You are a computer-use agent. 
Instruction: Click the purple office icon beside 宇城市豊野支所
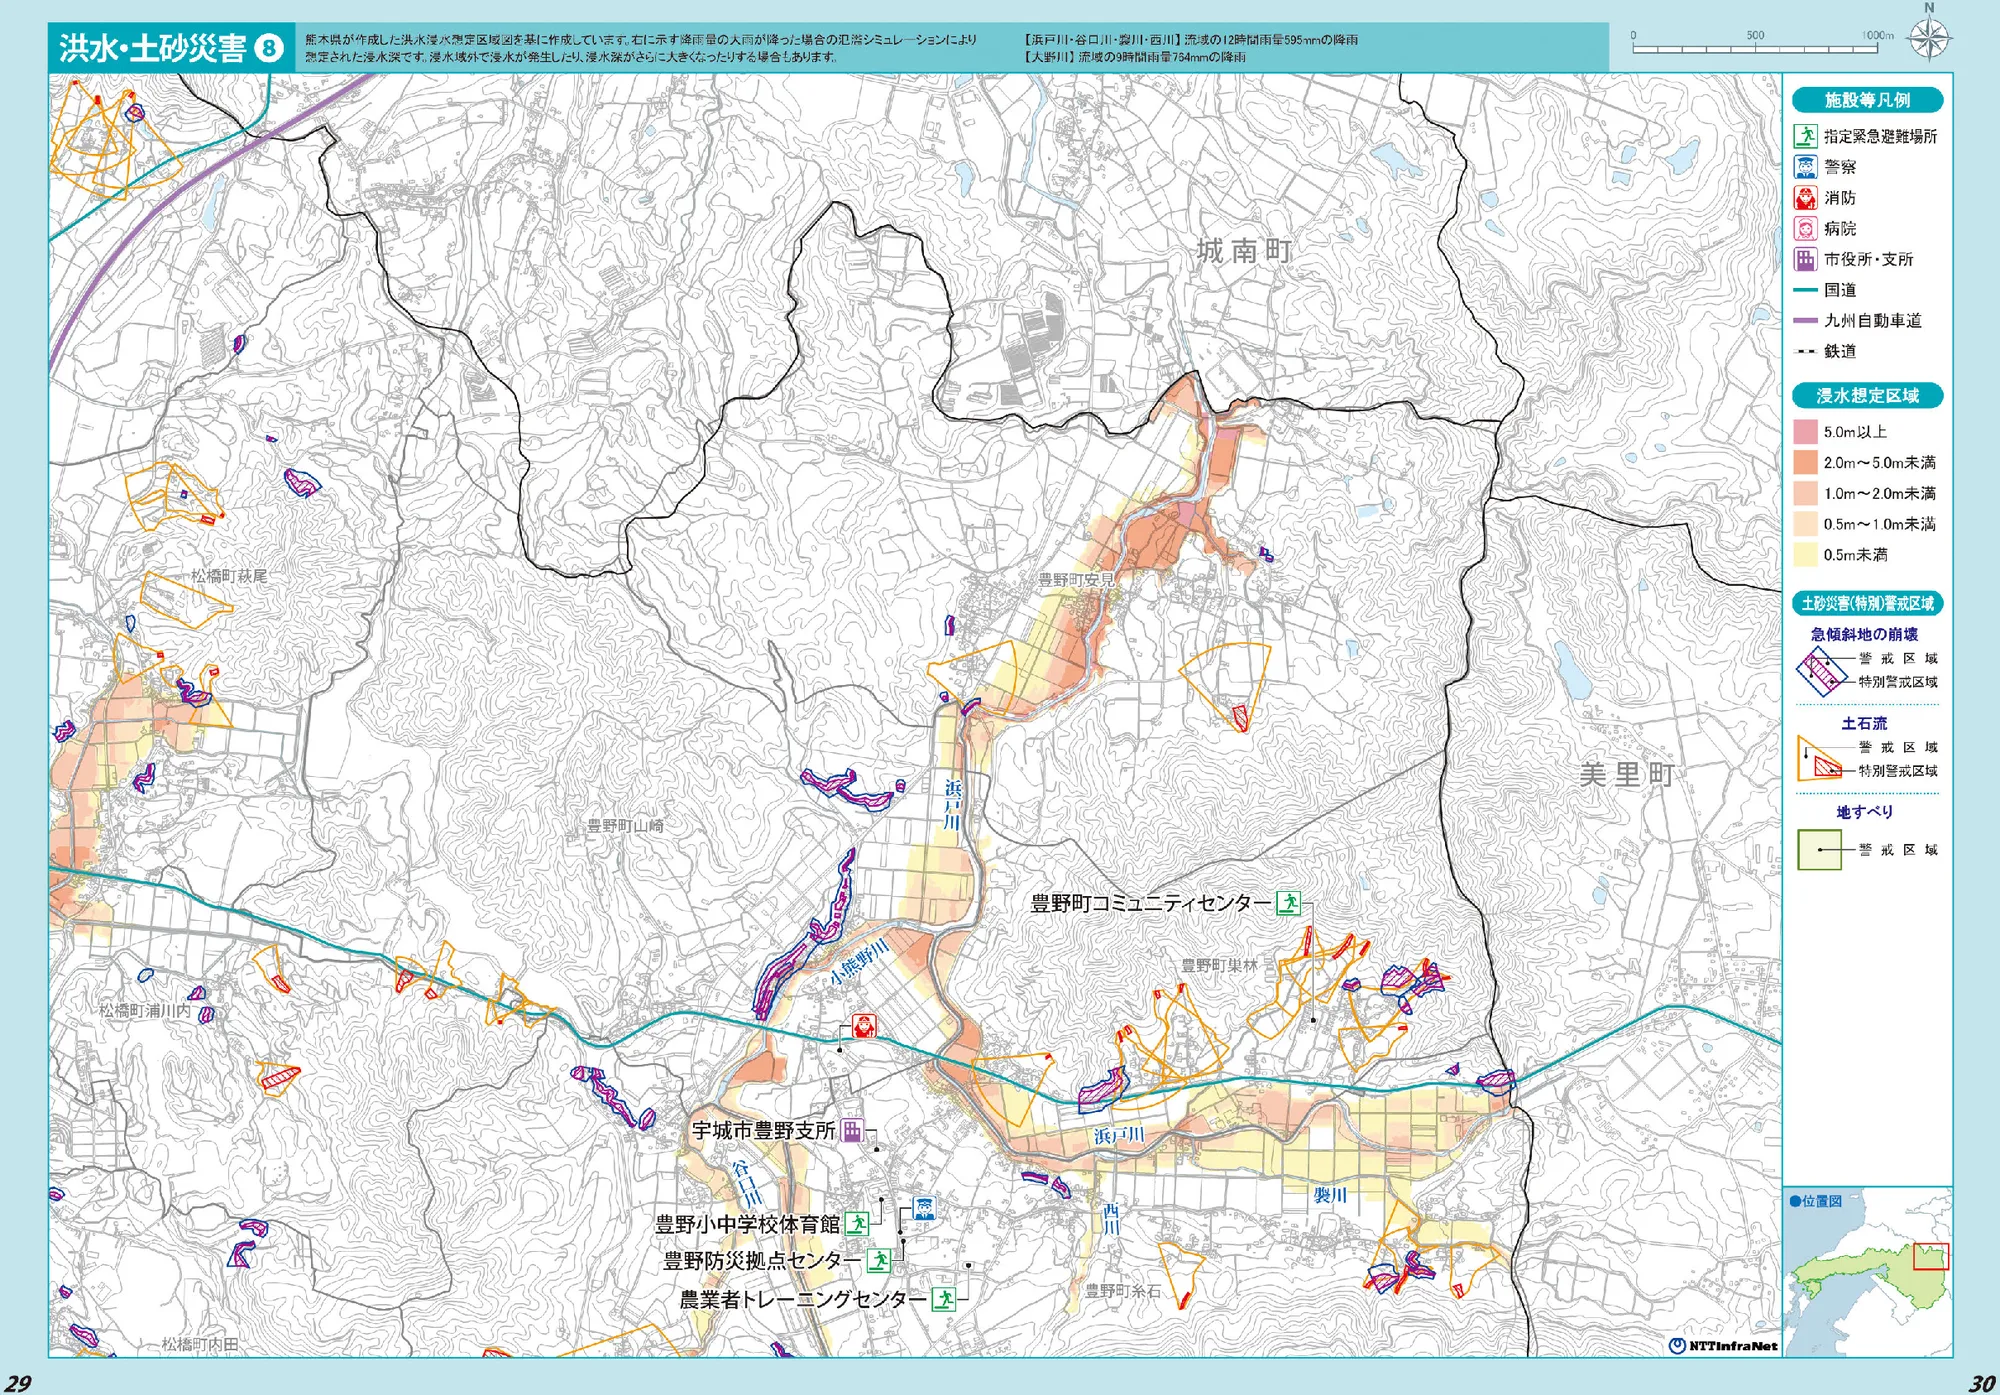[x=851, y=1130]
